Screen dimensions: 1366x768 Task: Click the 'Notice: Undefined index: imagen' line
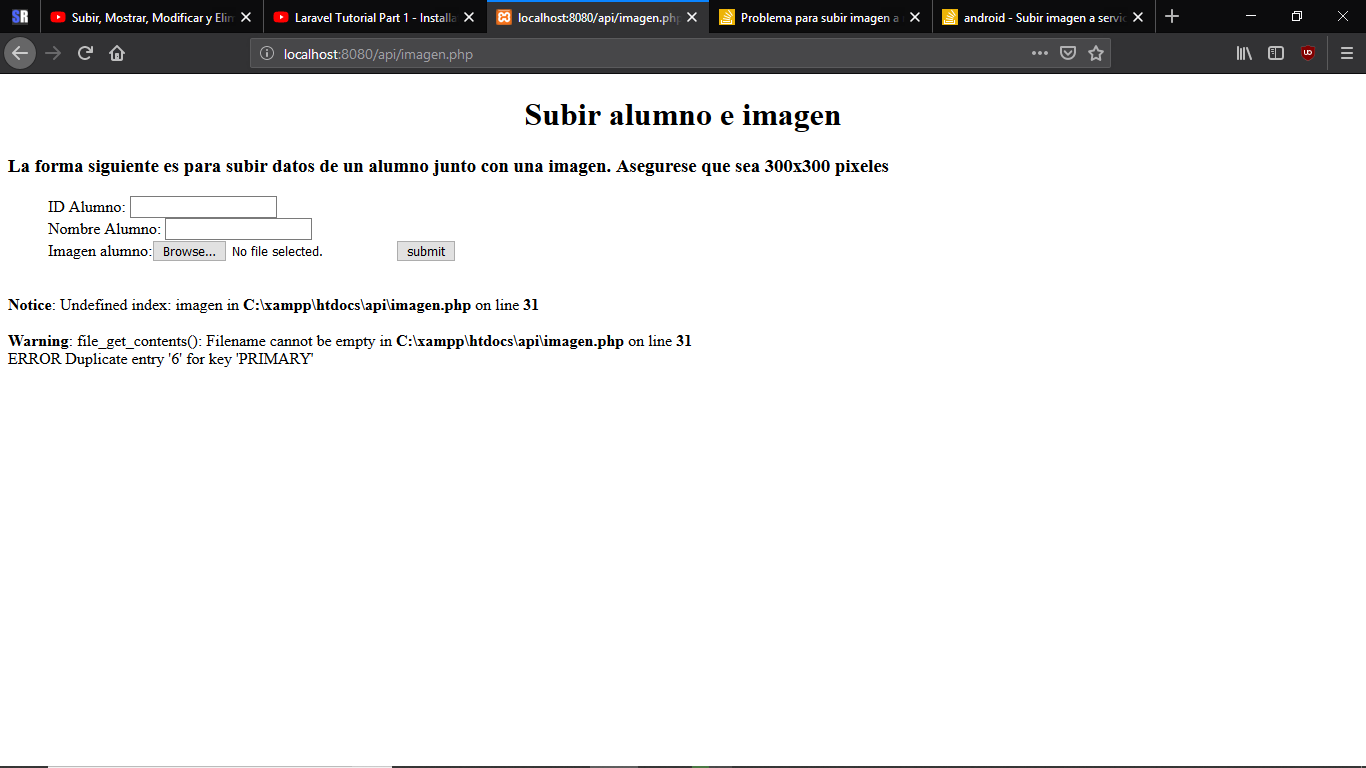pyautogui.click(x=273, y=305)
